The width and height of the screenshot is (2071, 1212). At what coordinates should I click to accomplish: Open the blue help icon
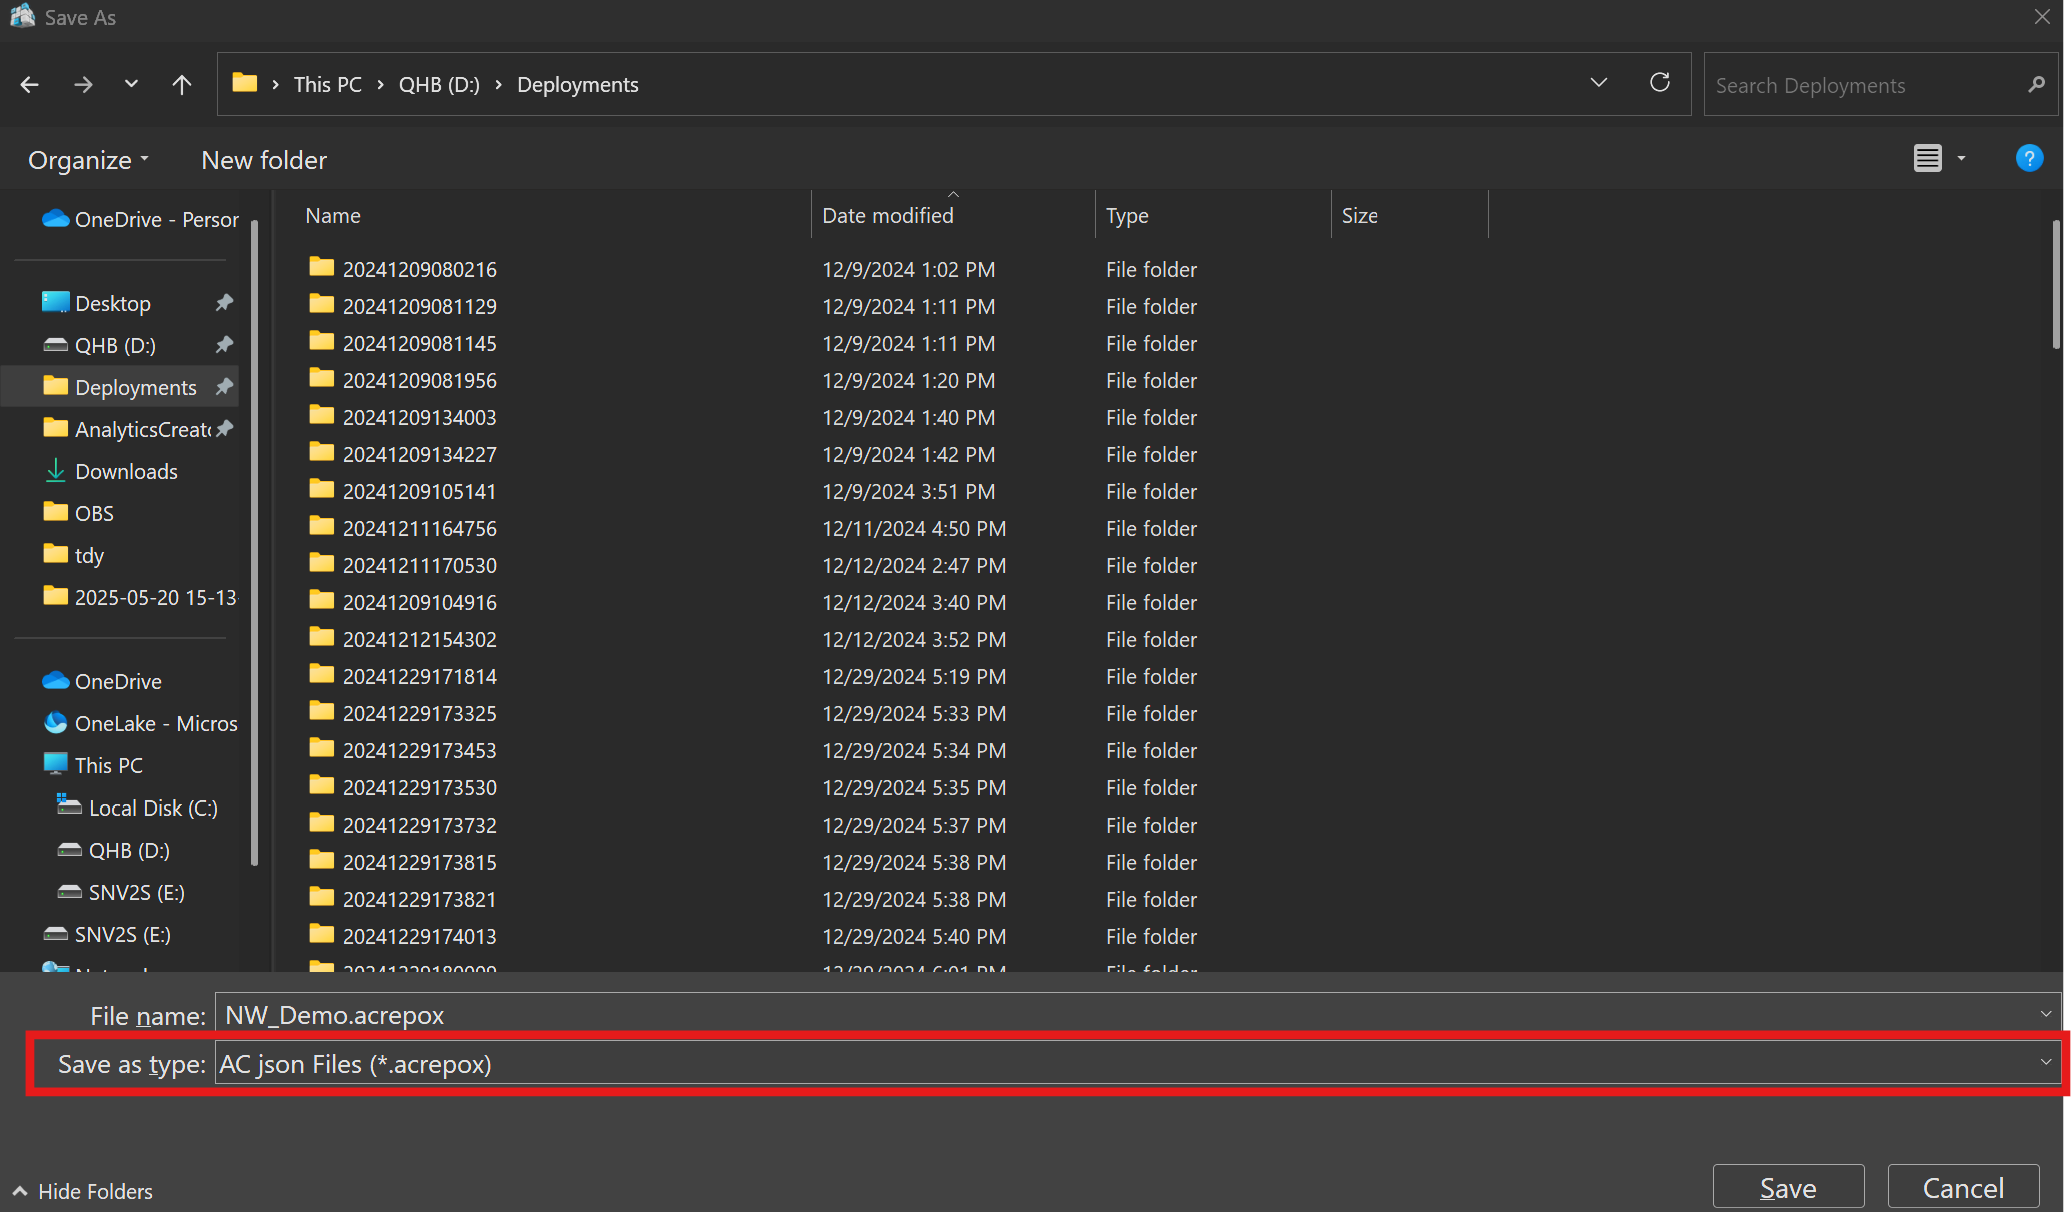coord(2029,158)
